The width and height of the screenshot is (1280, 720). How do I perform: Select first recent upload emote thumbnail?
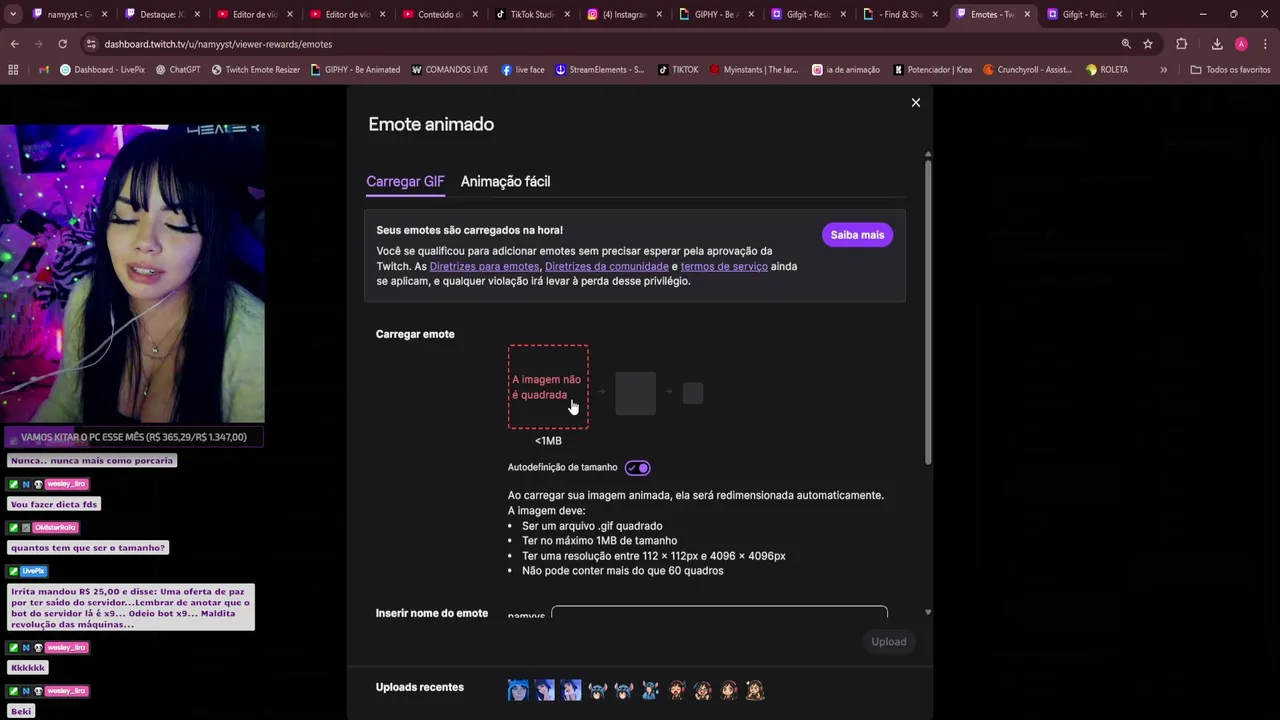(518, 690)
